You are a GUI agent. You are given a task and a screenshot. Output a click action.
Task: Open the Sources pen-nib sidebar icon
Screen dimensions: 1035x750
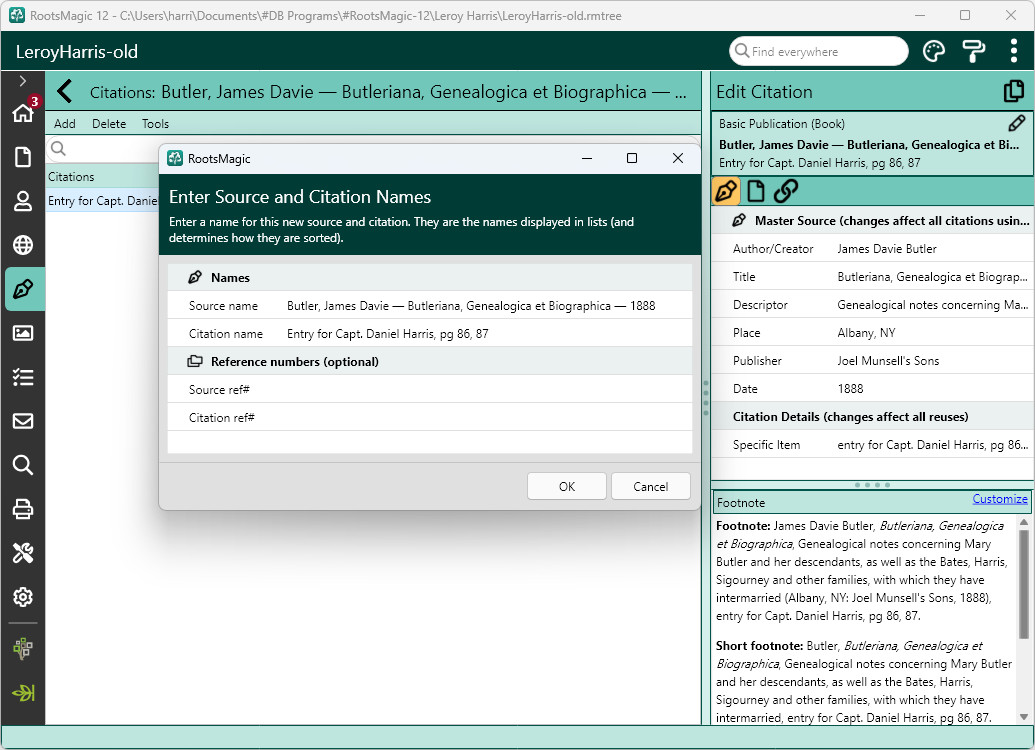coord(22,289)
